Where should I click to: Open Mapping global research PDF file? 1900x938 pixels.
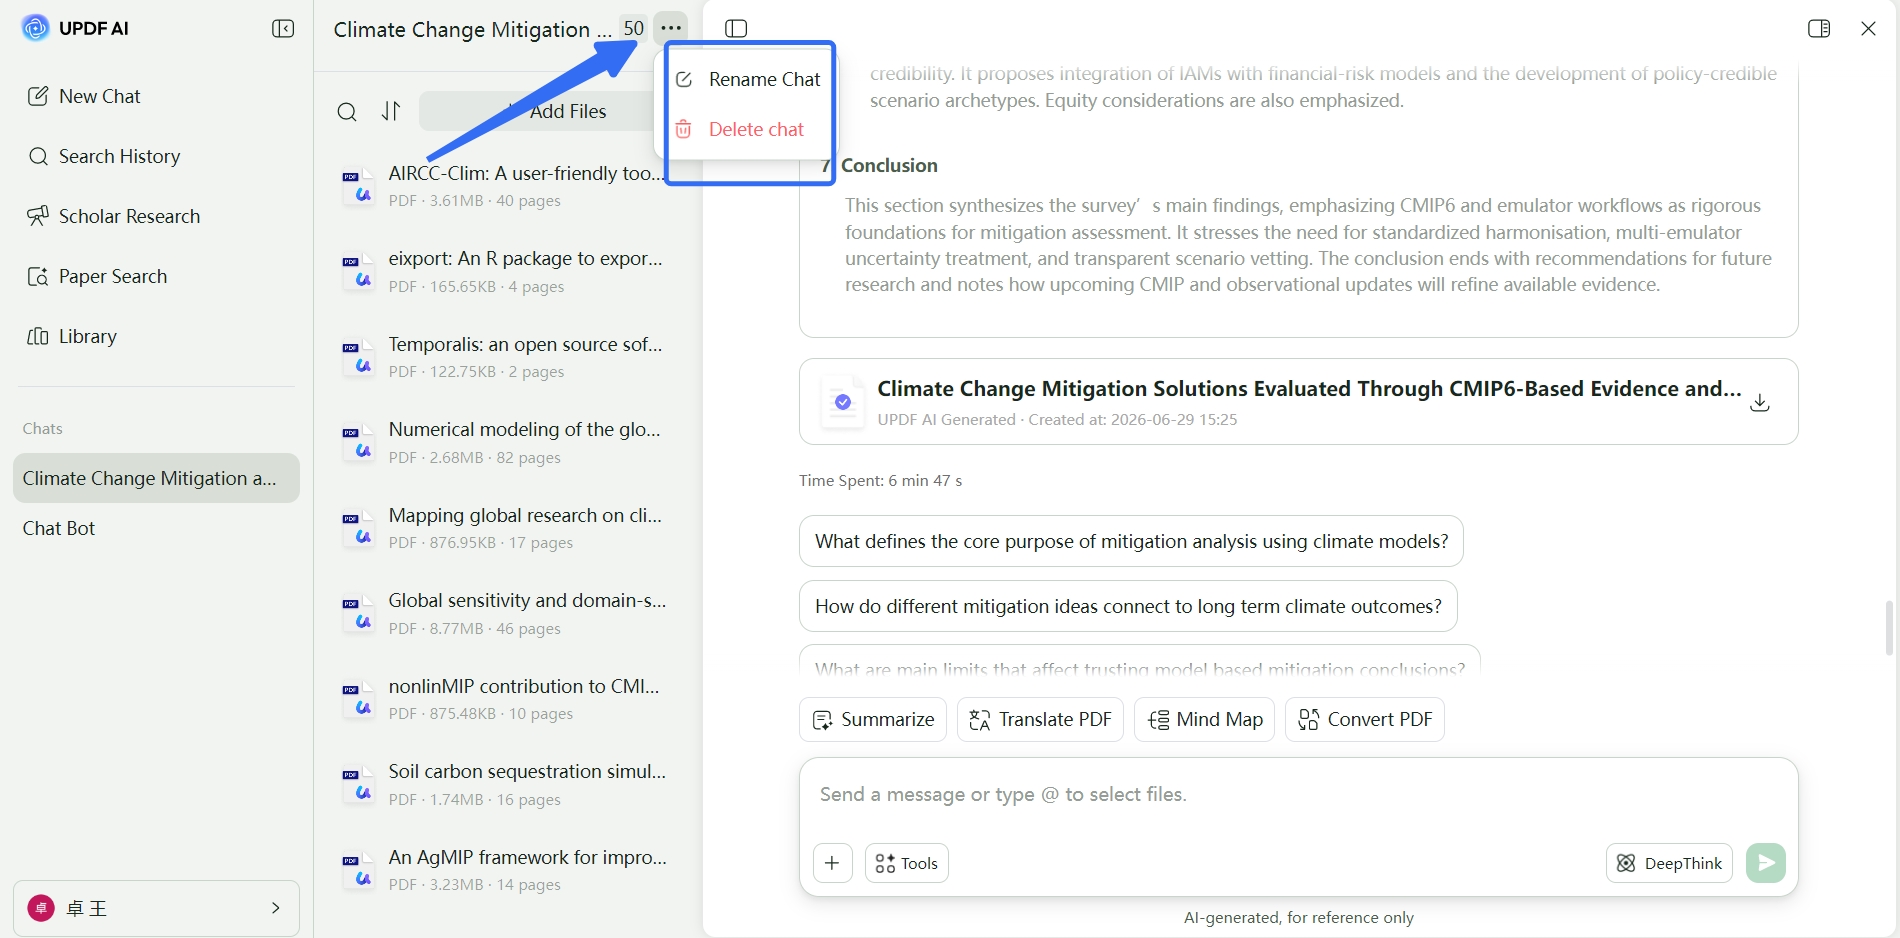[x=505, y=528]
